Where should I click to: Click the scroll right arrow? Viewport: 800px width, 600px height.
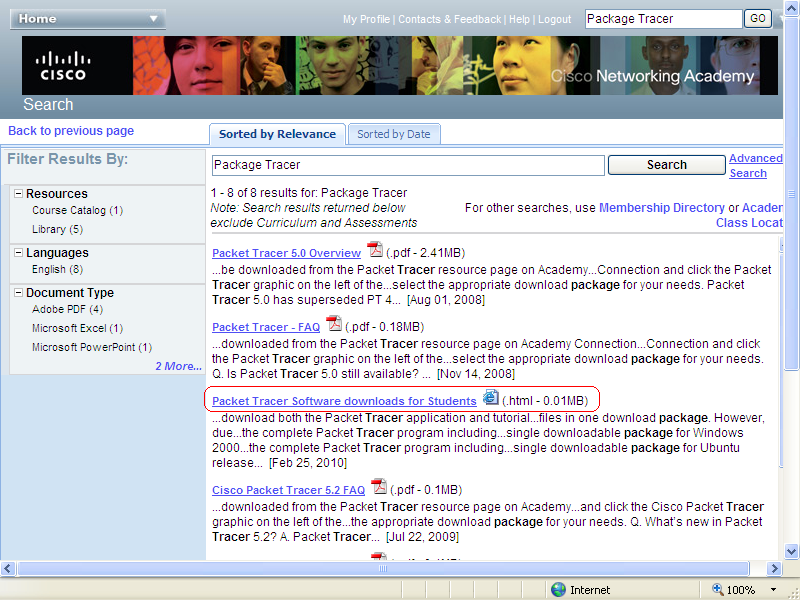click(x=774, y=568)
